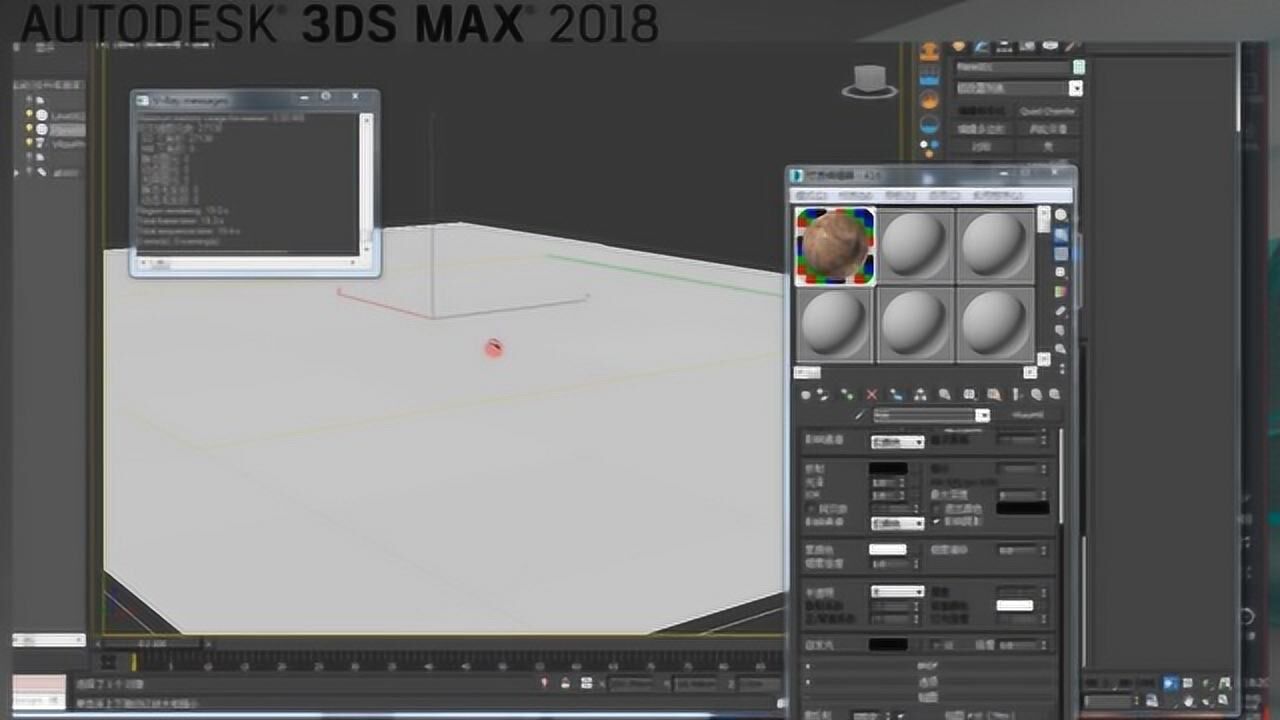Click the red X Reset Map icon
The width and height of the screenshot is (1280, 720).
[871, 395]
